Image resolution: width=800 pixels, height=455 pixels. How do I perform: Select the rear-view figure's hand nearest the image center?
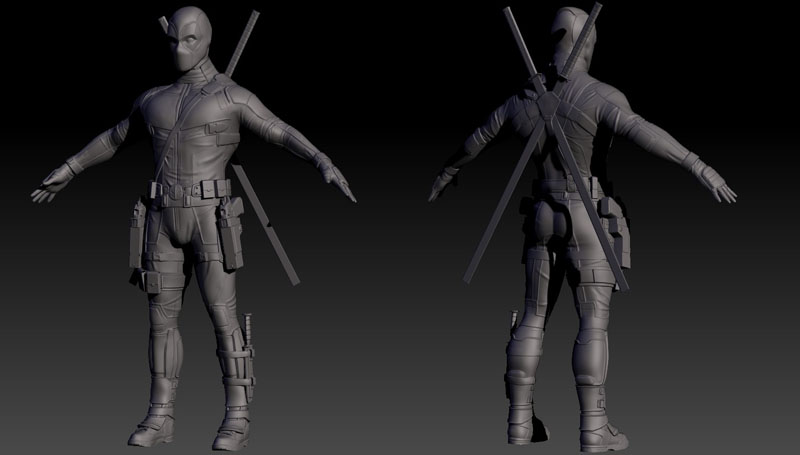439,185
